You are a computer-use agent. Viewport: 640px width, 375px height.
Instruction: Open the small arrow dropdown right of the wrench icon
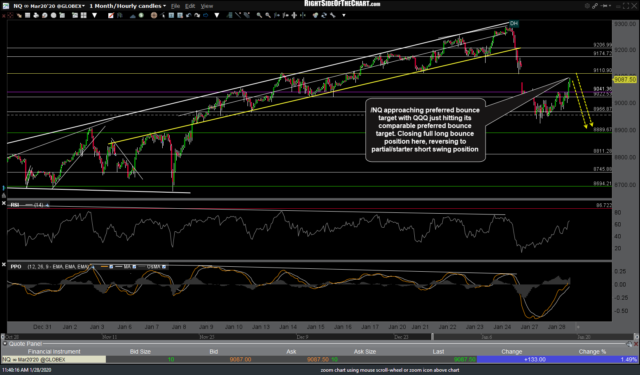click(x=344, y=15)
